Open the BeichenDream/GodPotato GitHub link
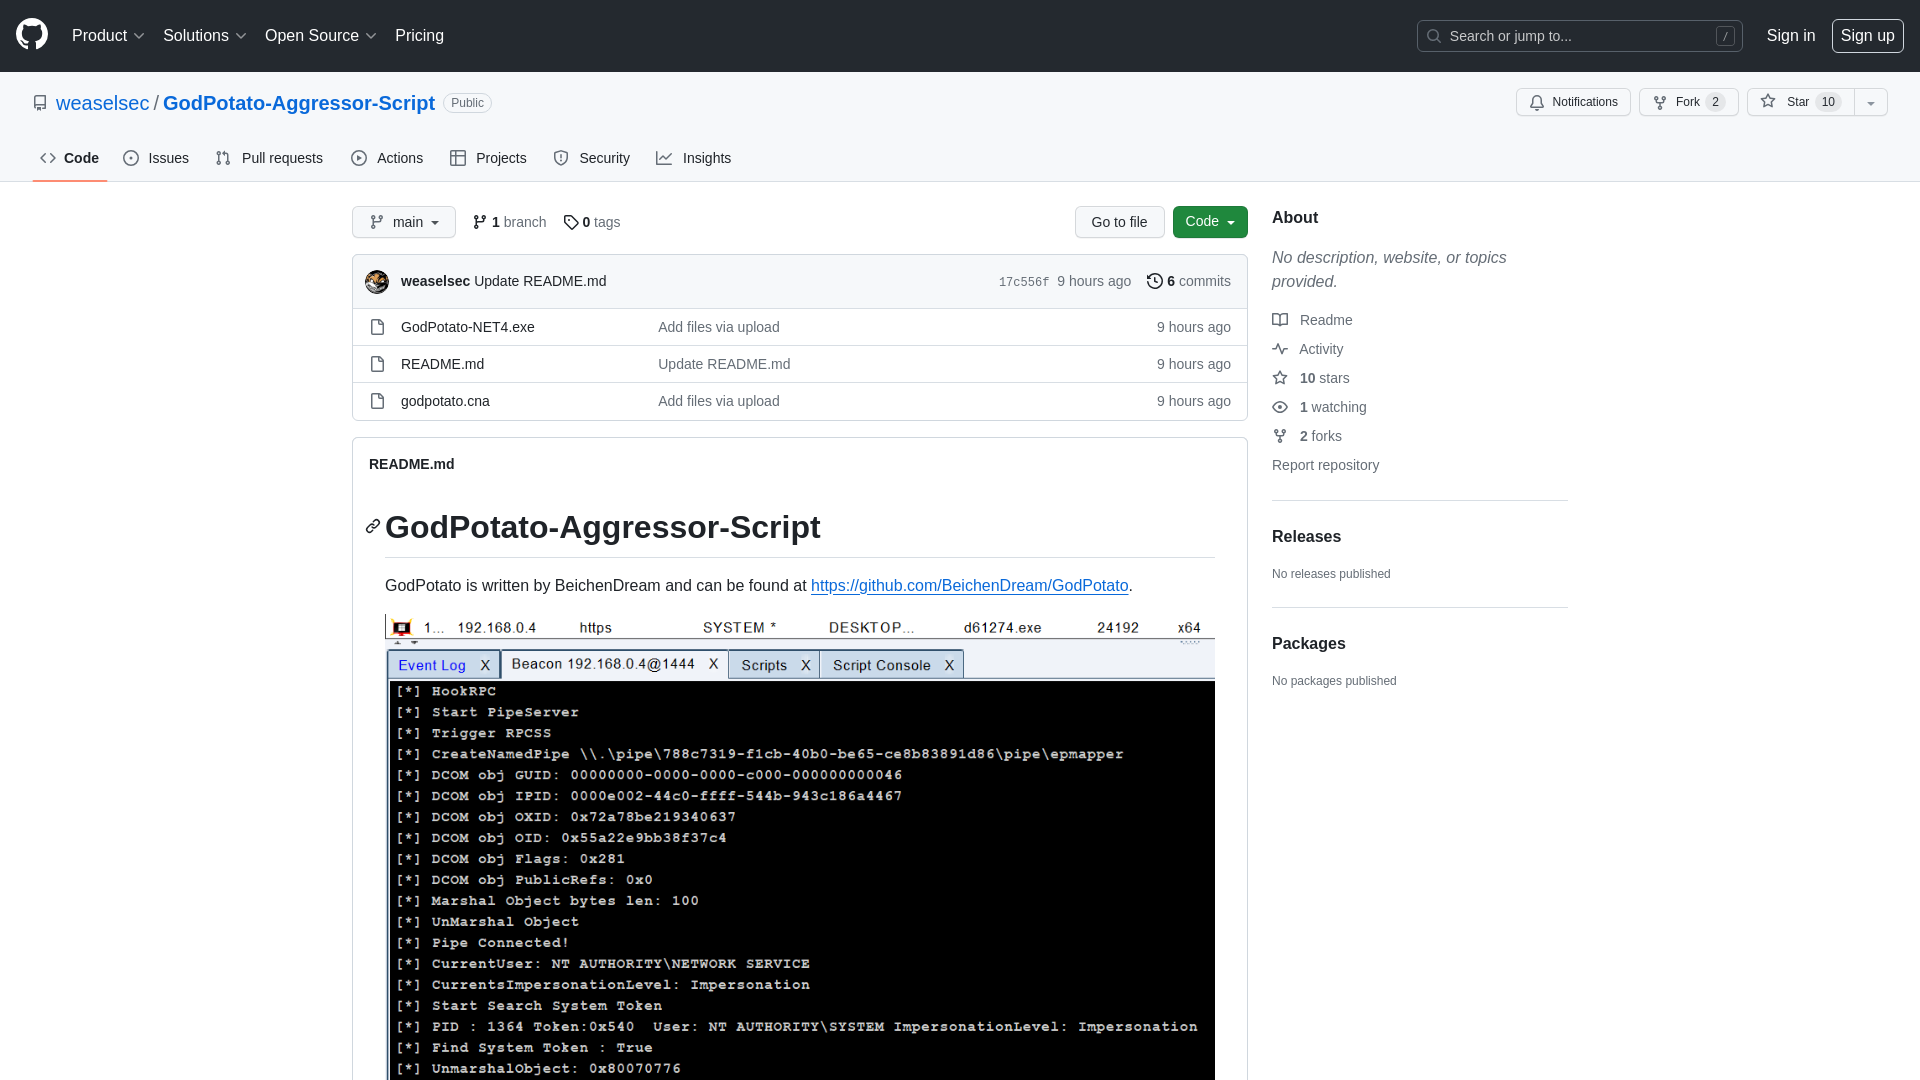The width and height of the screenshot is (1920, 1080). click(969, 586)
